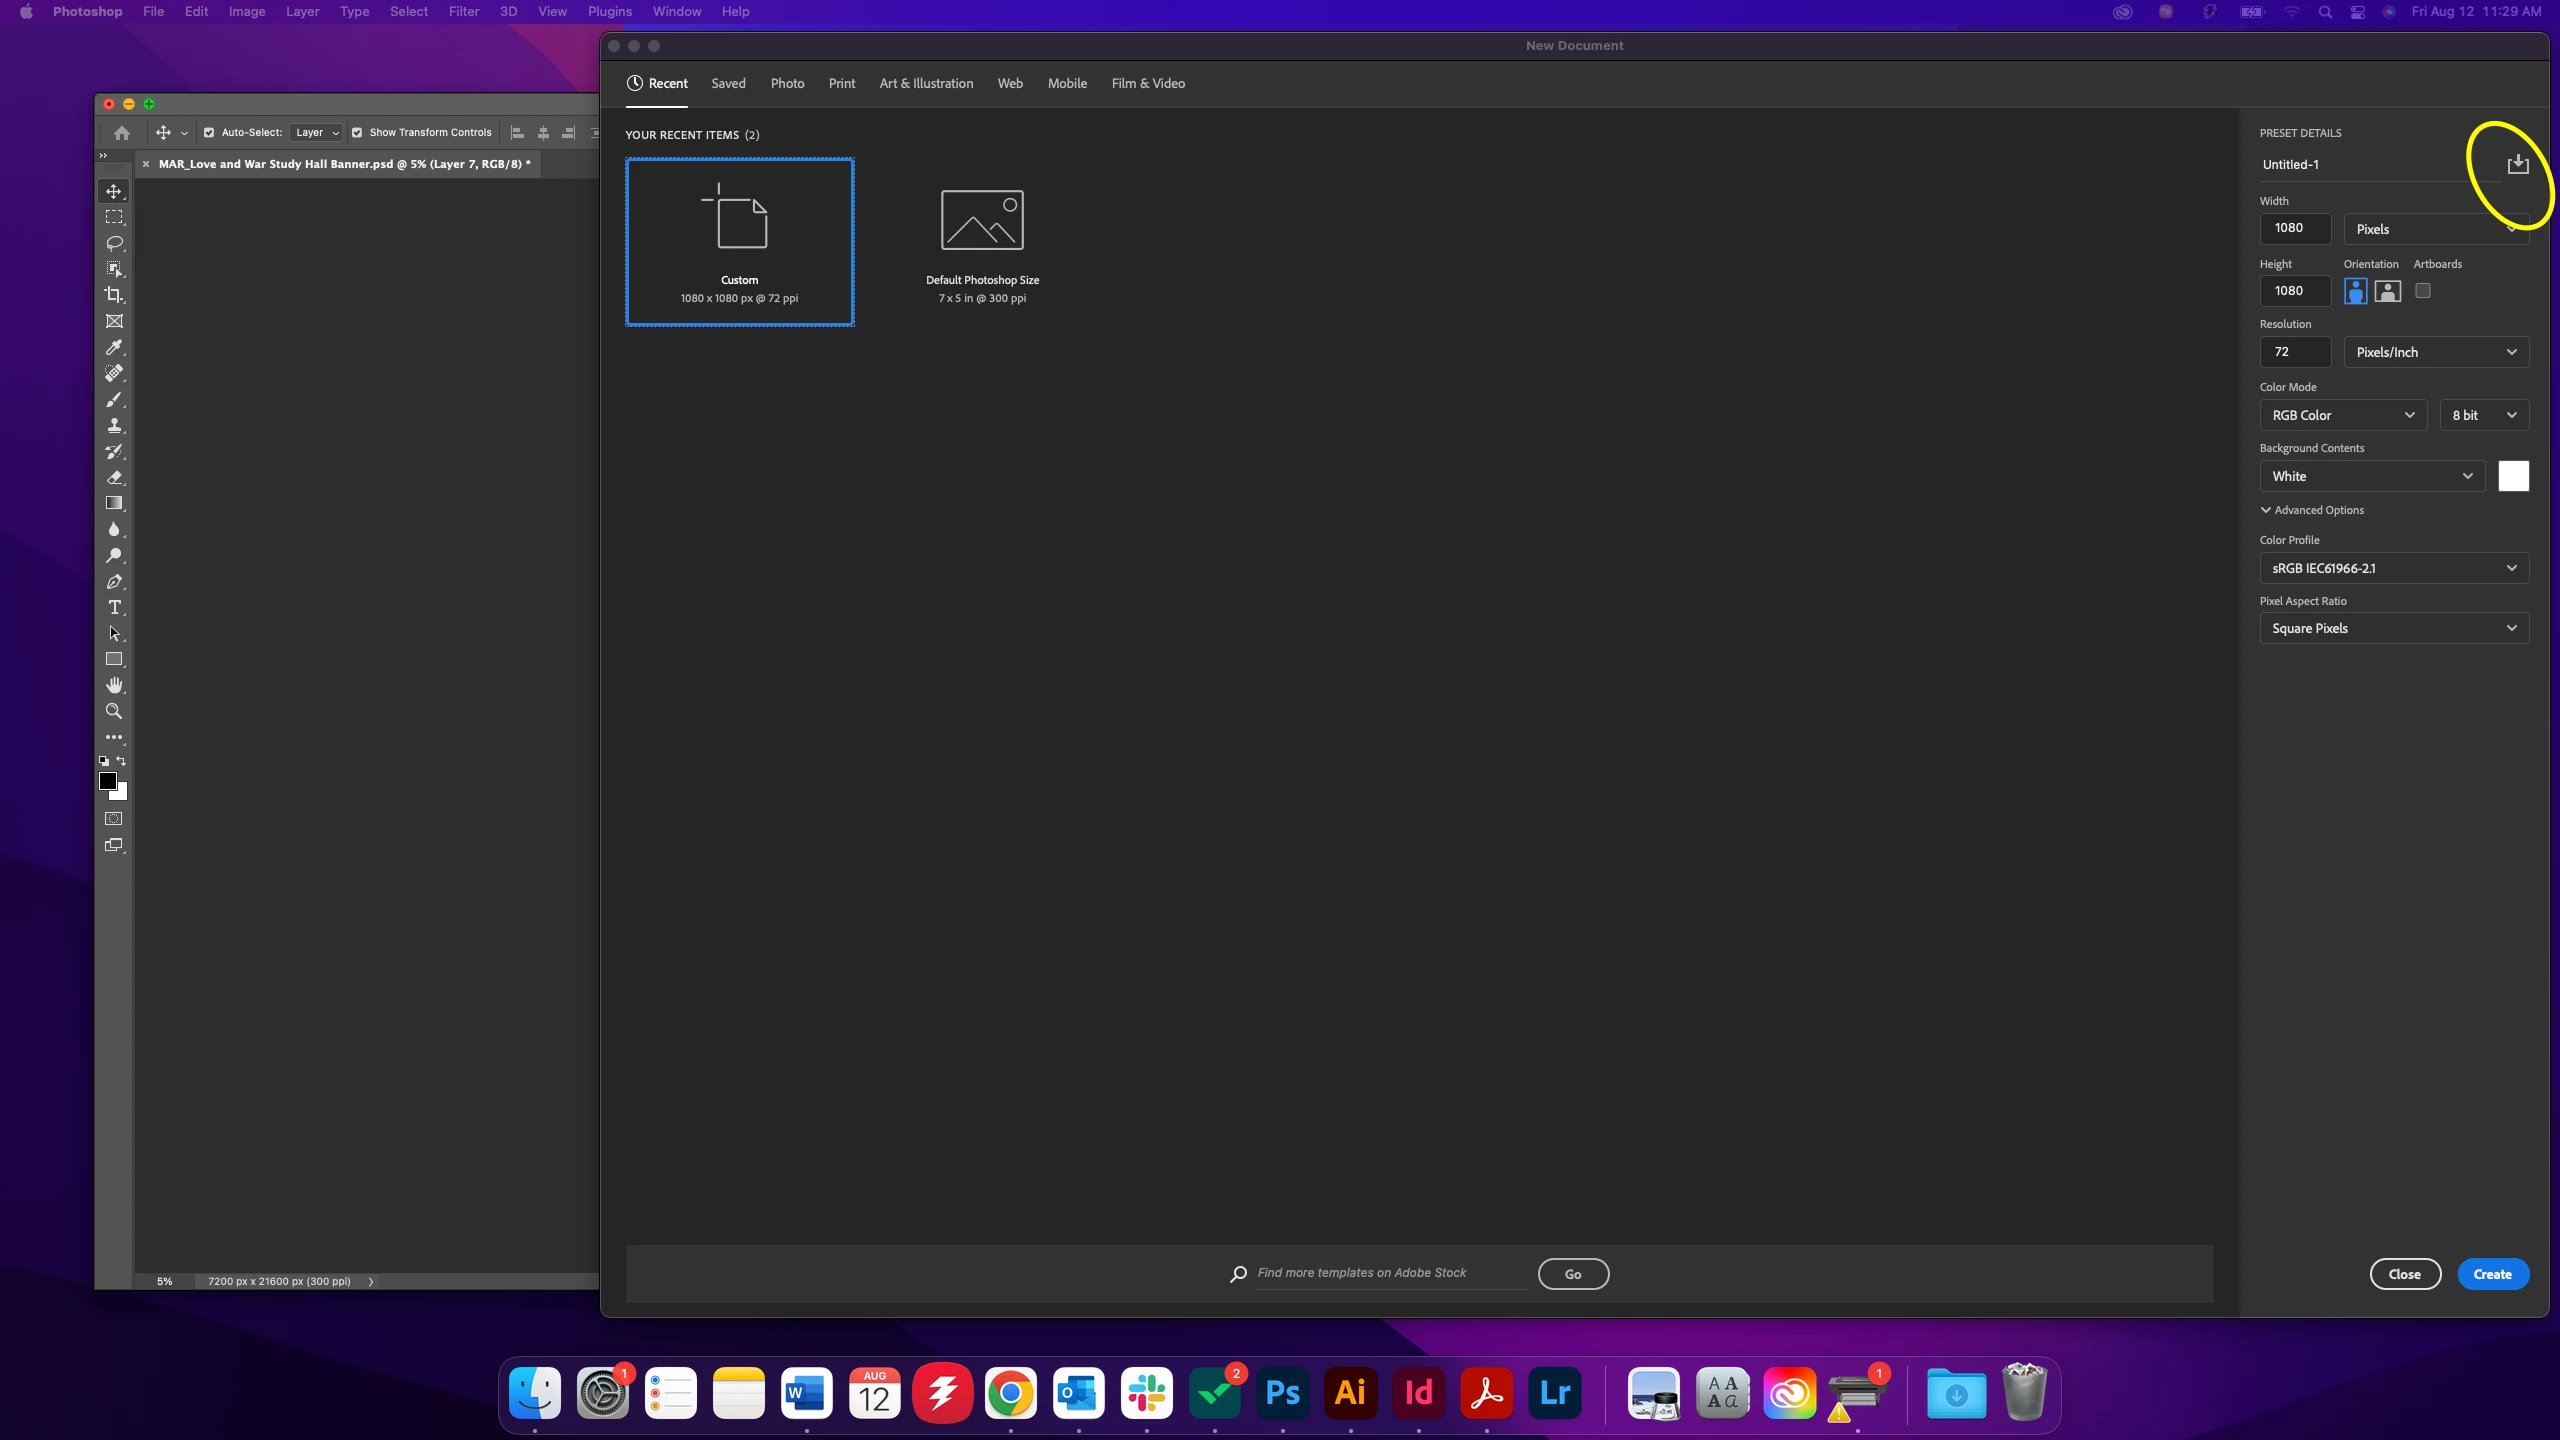Image resolution: width=2560 pixels, height=1440 pixels.
Task: Switch to the Print tab
Action: point(841,83)
